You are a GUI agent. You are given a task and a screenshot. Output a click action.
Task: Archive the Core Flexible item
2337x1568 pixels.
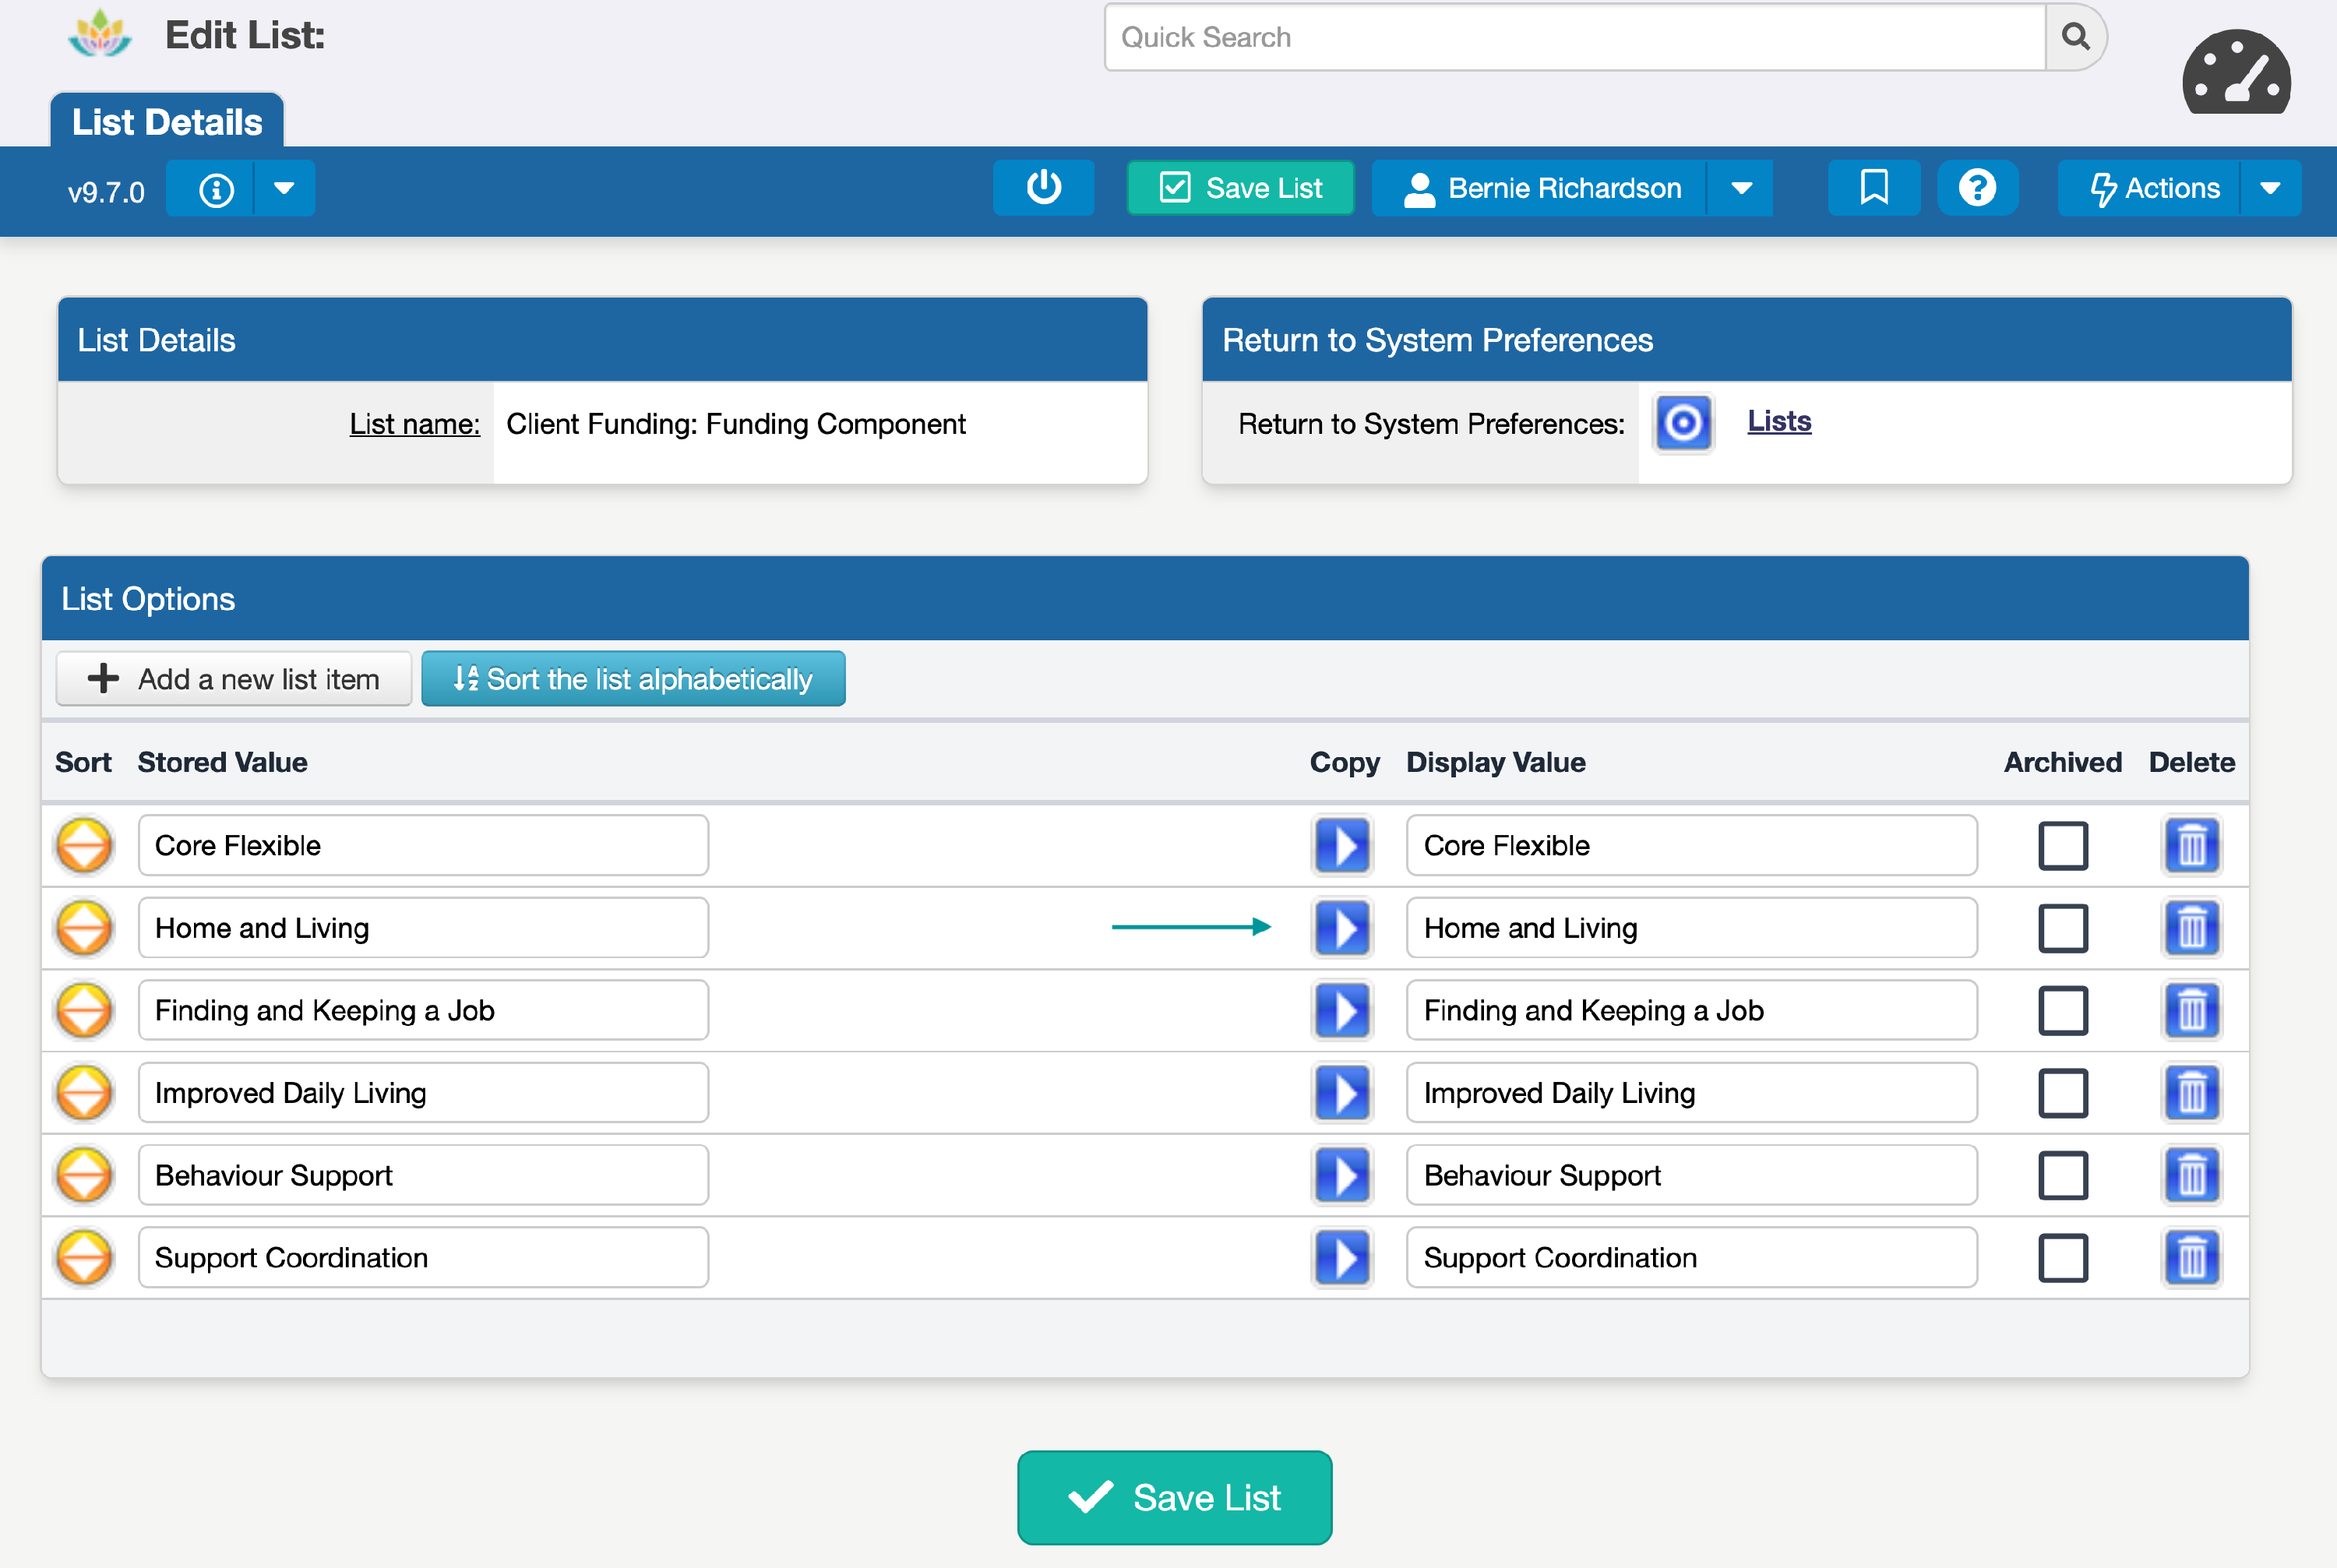2062,846
